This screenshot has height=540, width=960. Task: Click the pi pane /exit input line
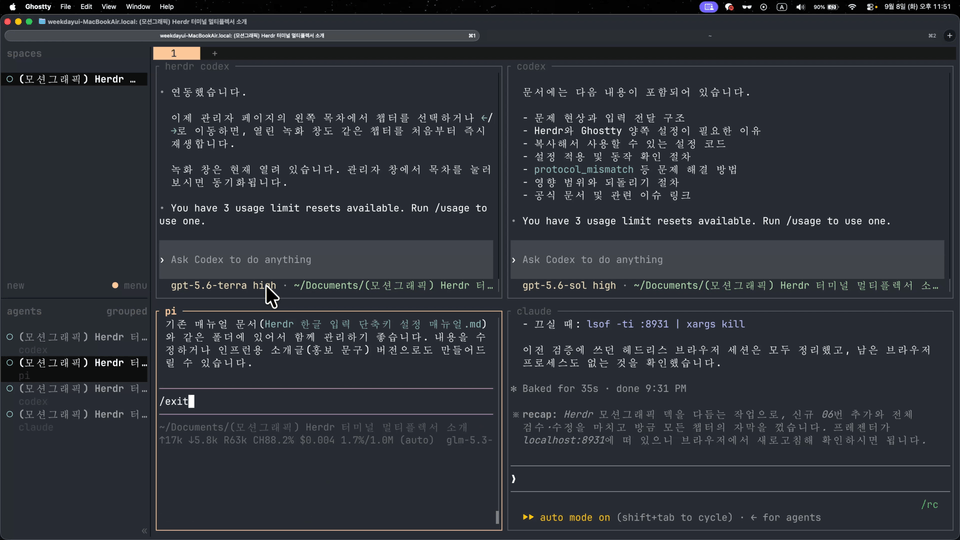click(326, 401)
